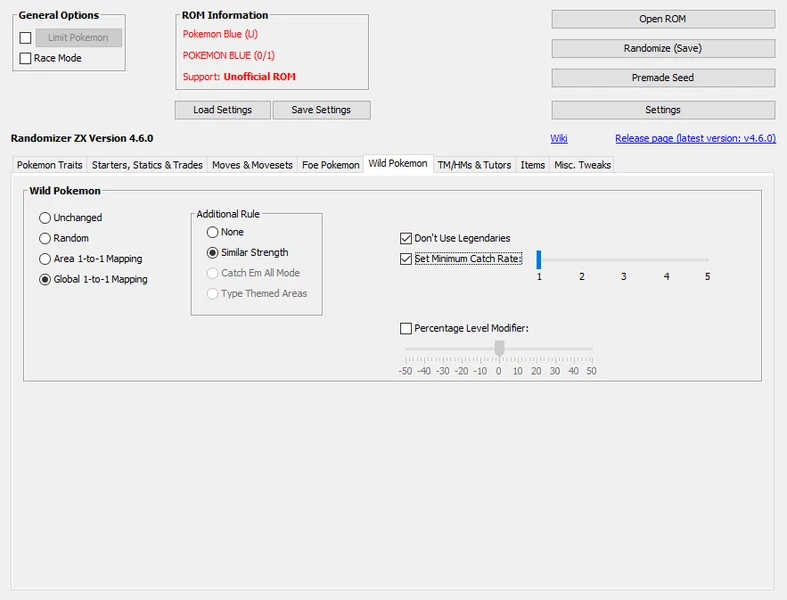This screenshot has width=787, height=600.
Task: Select the Wild Pokemon tab
Action: [x=398, y=164]
